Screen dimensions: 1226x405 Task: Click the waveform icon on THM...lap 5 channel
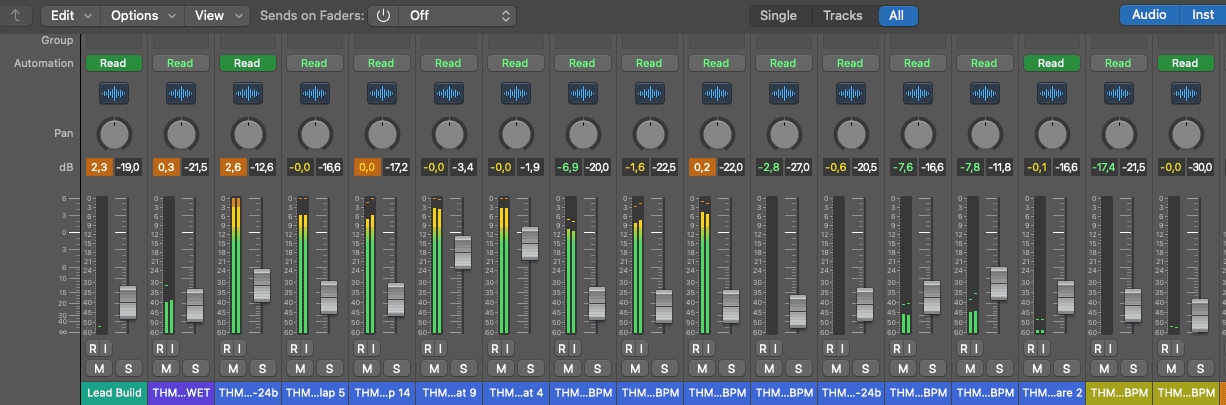[x=314, y=94]
